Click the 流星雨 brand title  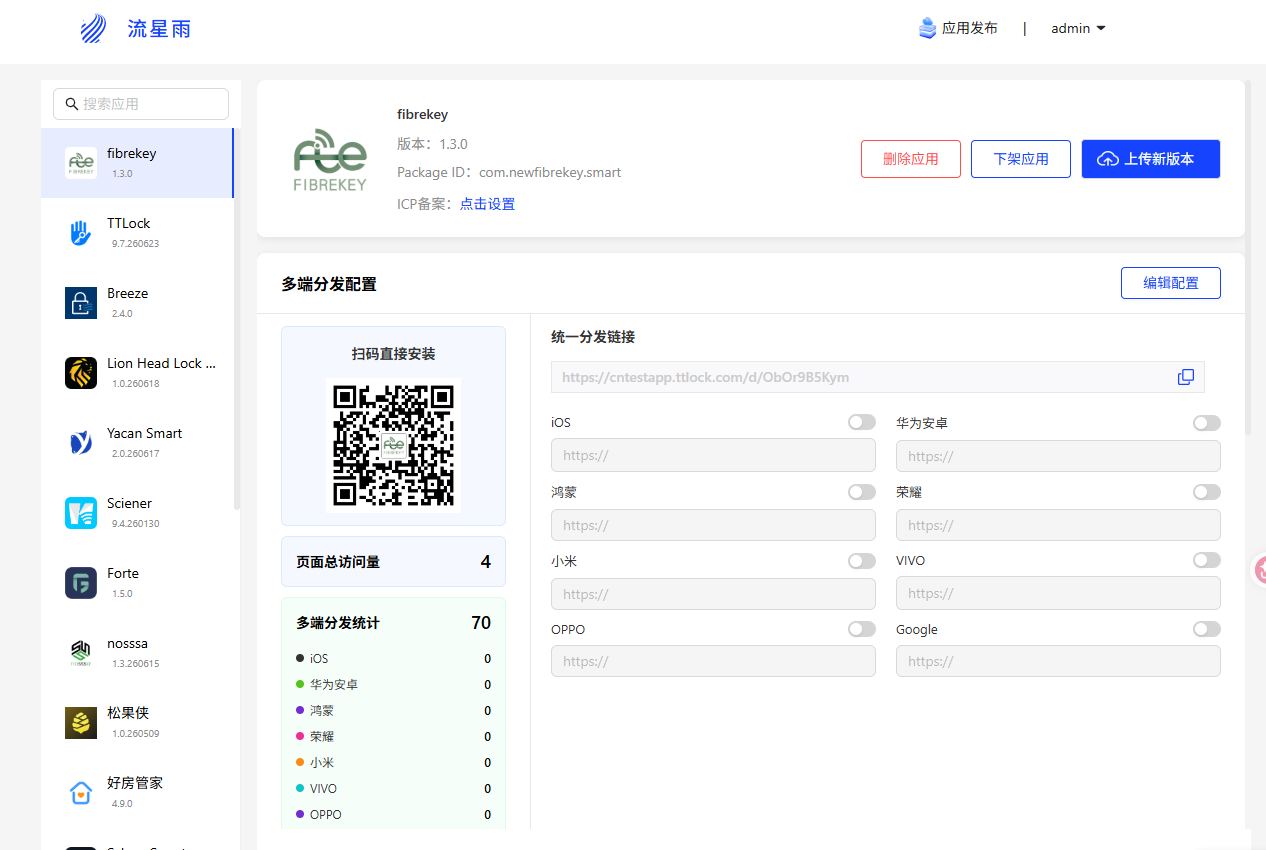point(159,29)
